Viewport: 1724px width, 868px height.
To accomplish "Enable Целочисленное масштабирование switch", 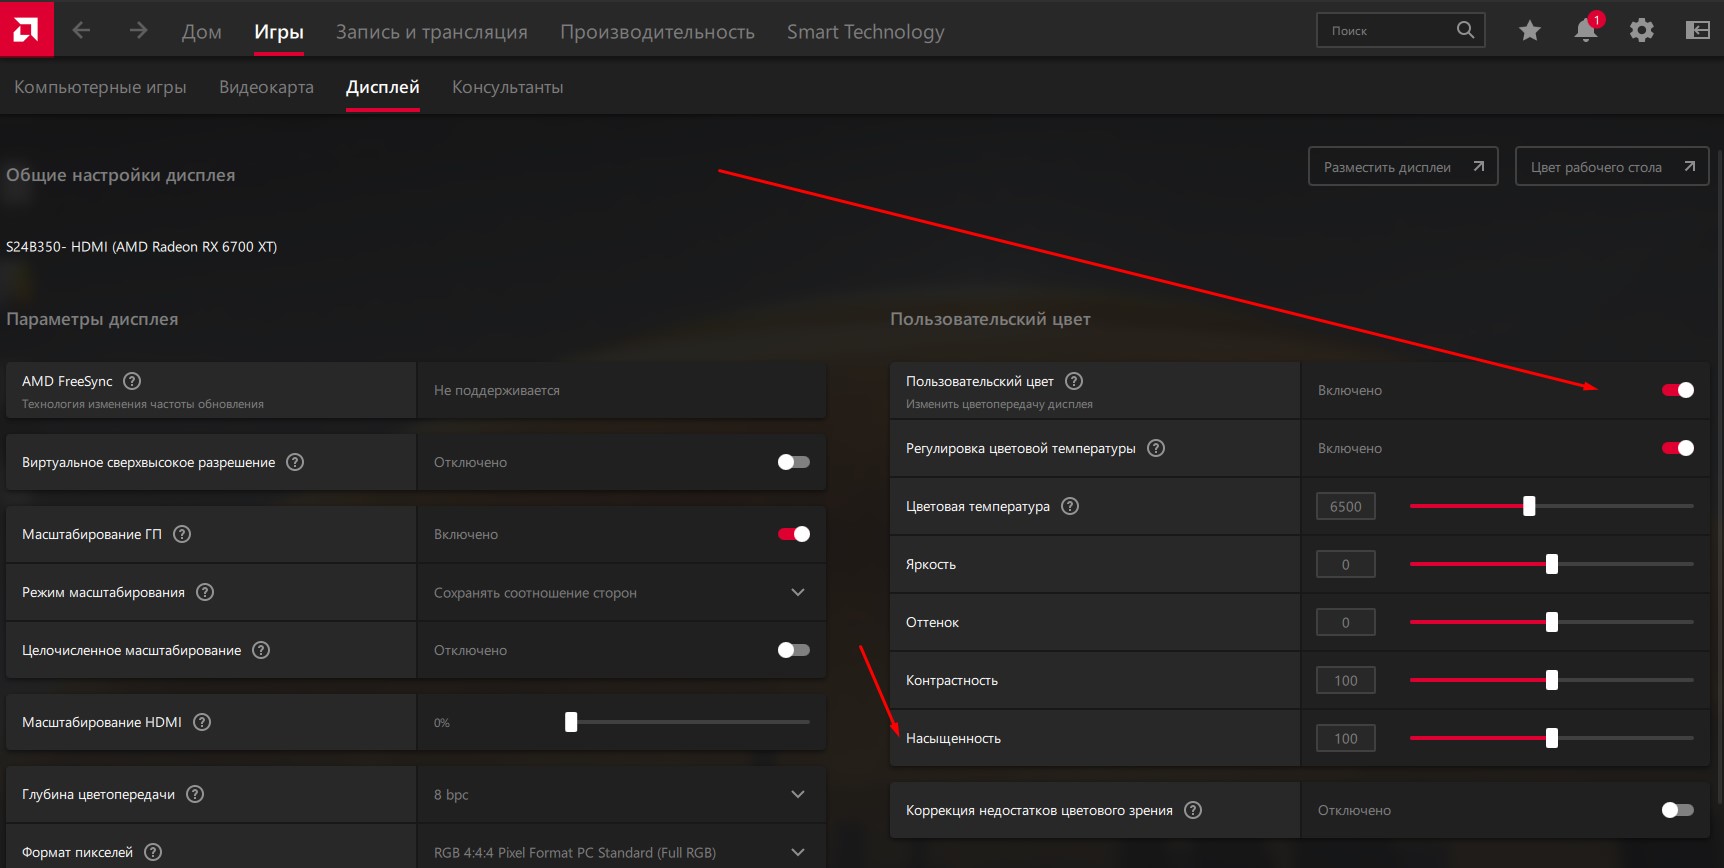I will click(x=794, y=650).
